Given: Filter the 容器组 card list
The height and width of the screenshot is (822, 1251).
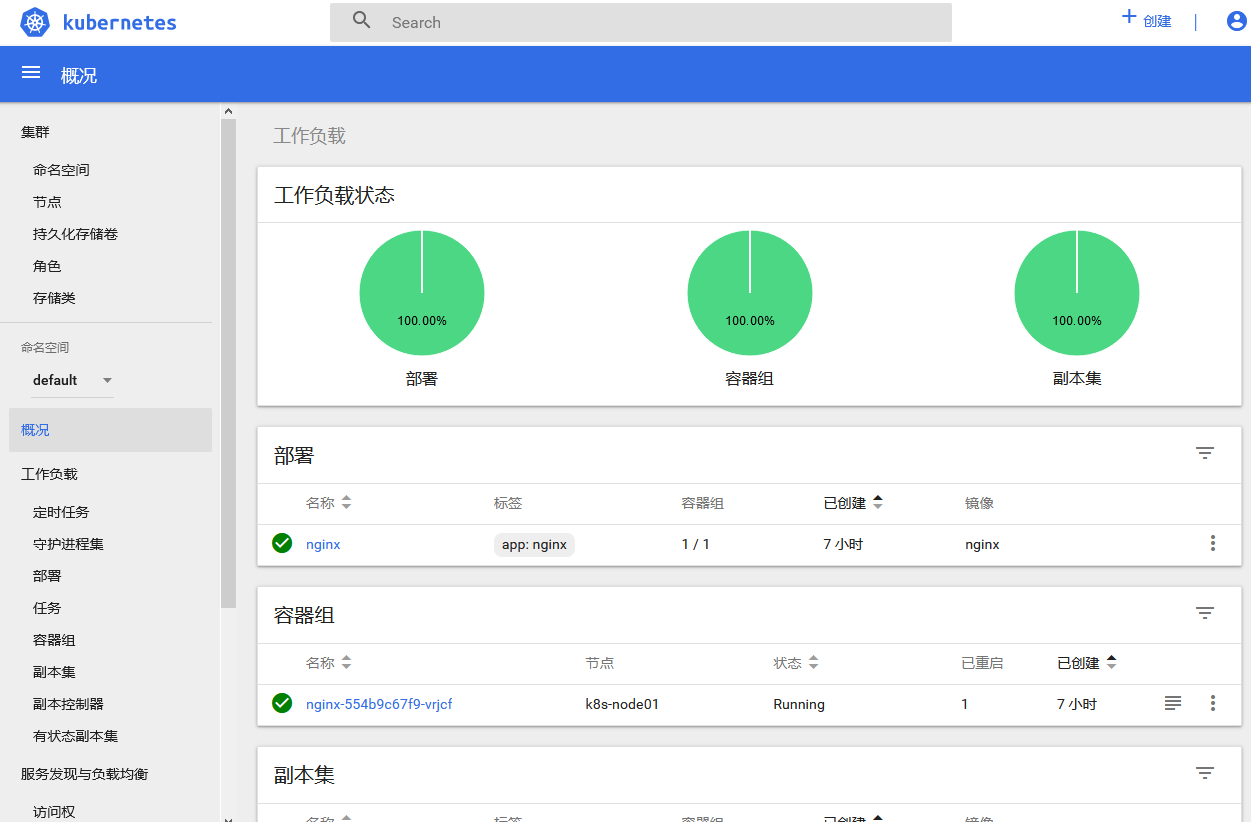Looking at the screenshot, I should (1205, 613).
